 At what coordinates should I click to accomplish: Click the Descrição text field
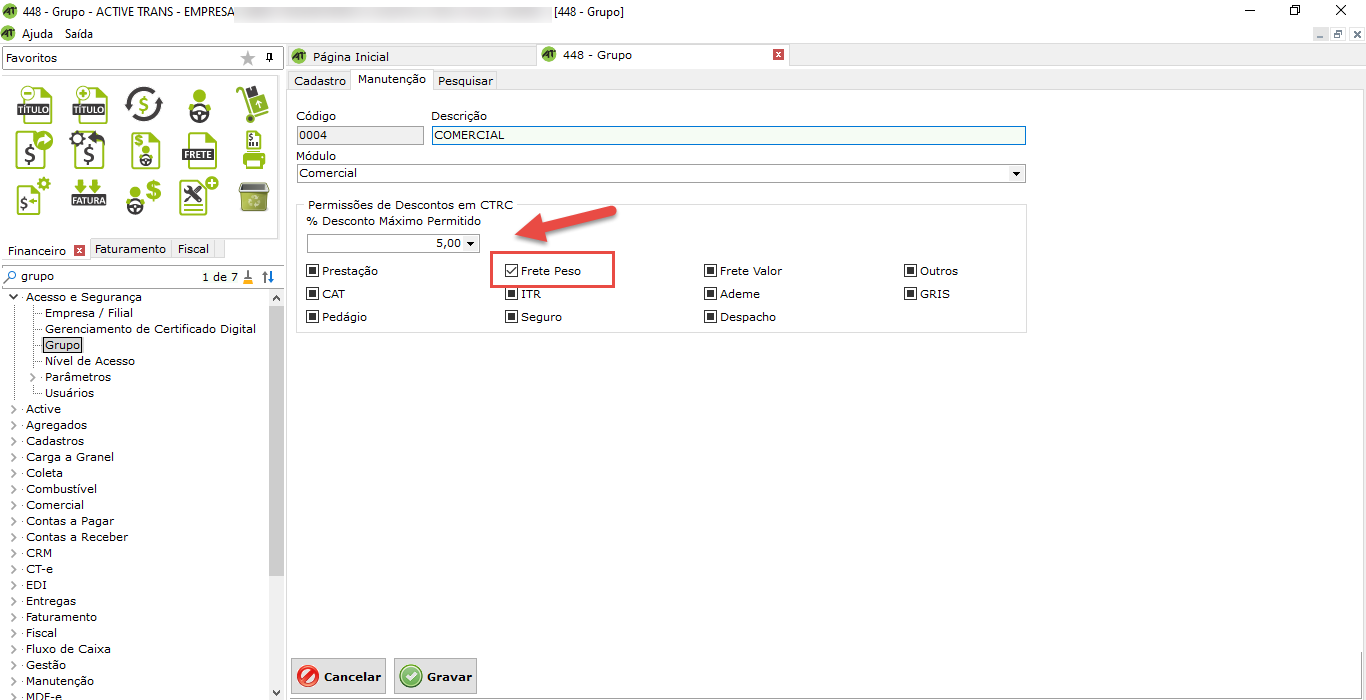tap(728, 135)
